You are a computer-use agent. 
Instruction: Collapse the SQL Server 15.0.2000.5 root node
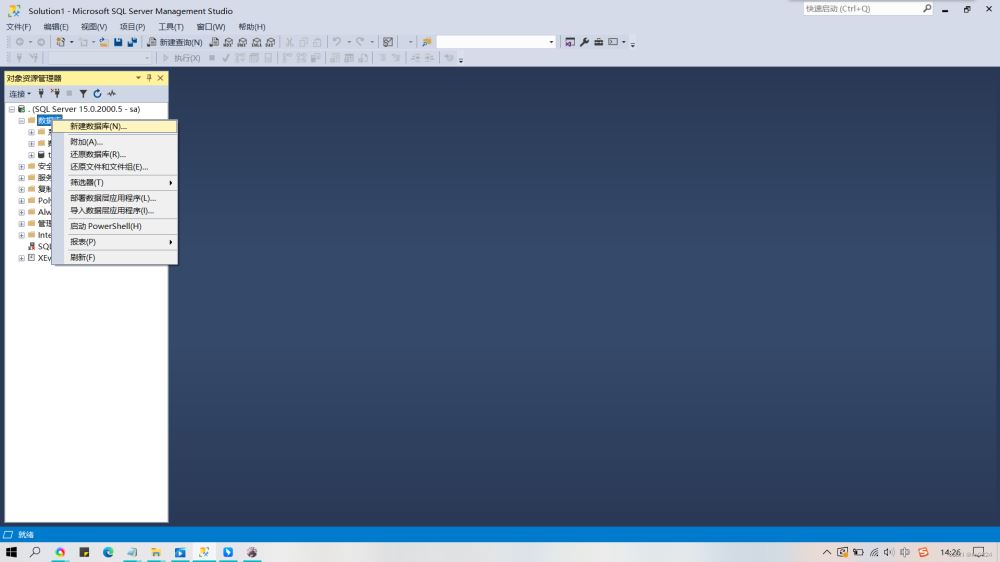point(12,109)
